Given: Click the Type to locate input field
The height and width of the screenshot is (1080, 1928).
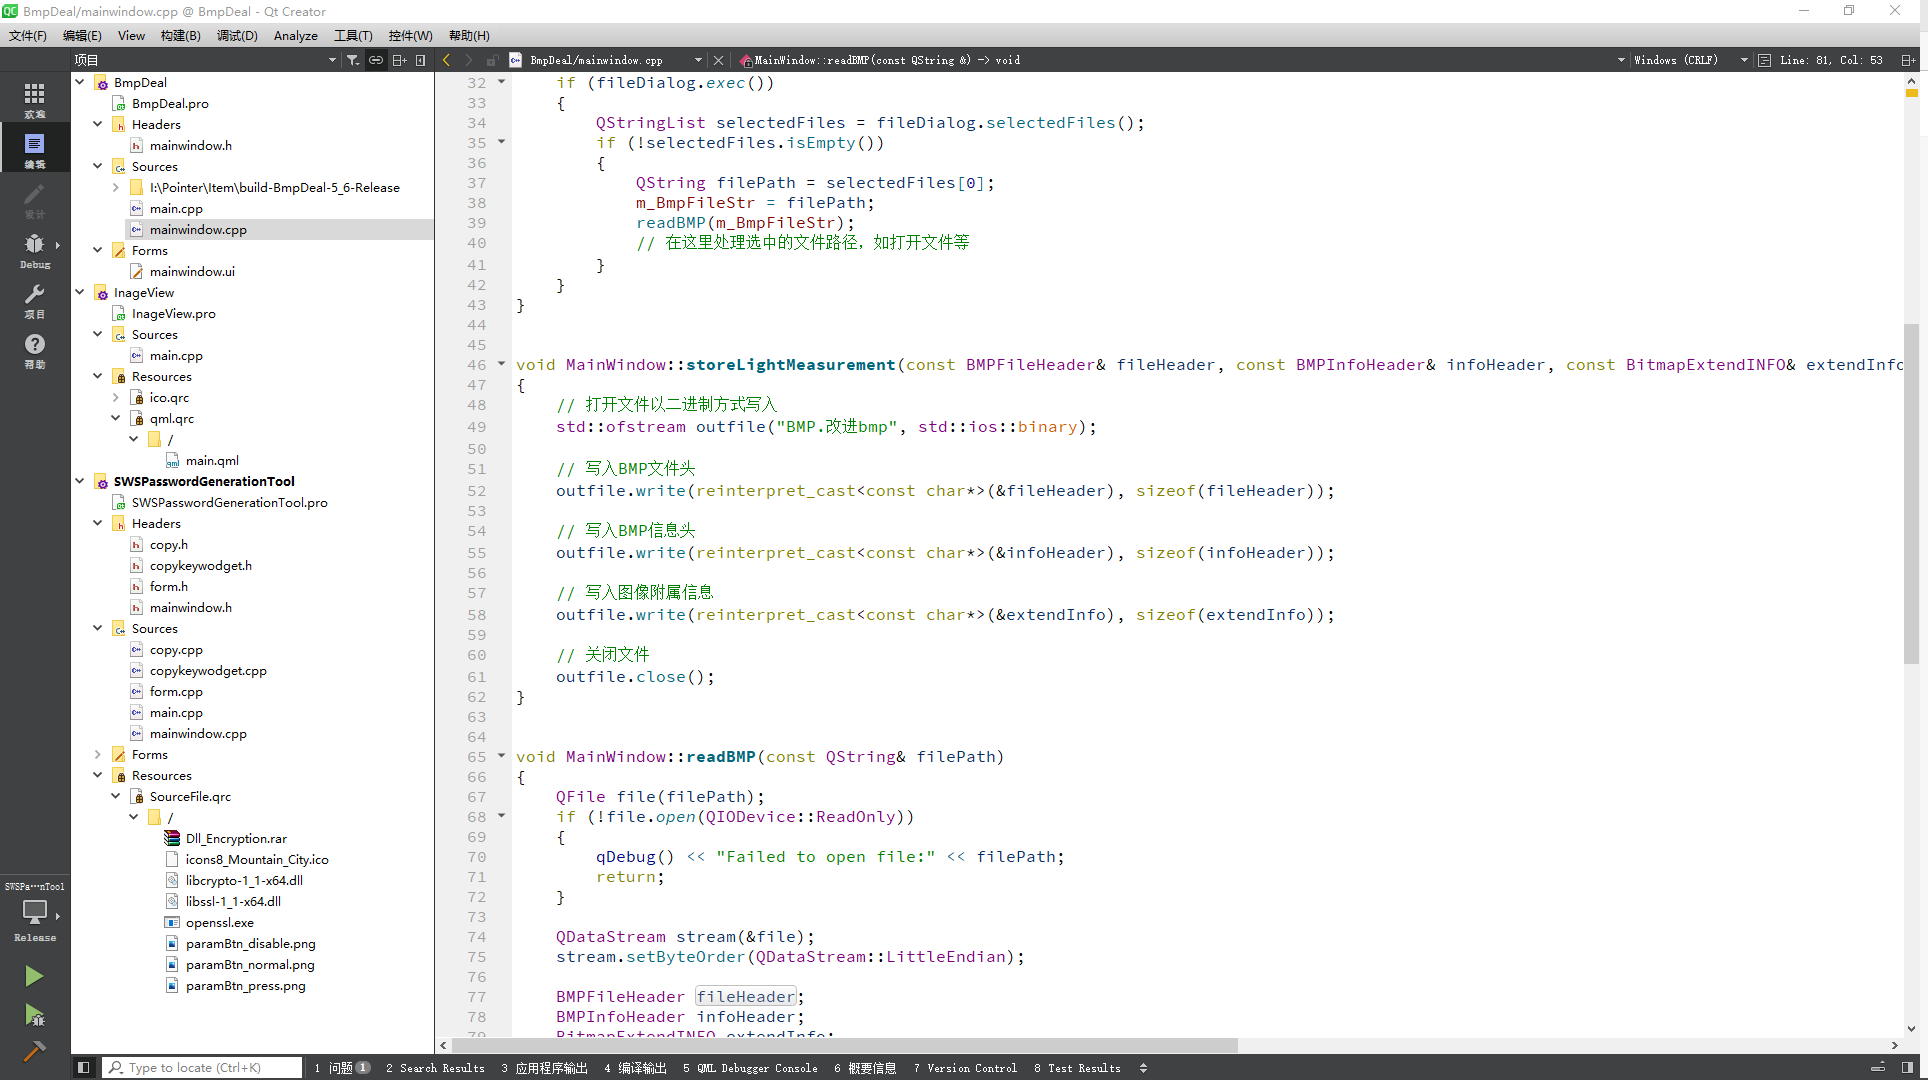Looking at the screenshot, I should point(203,1068).
